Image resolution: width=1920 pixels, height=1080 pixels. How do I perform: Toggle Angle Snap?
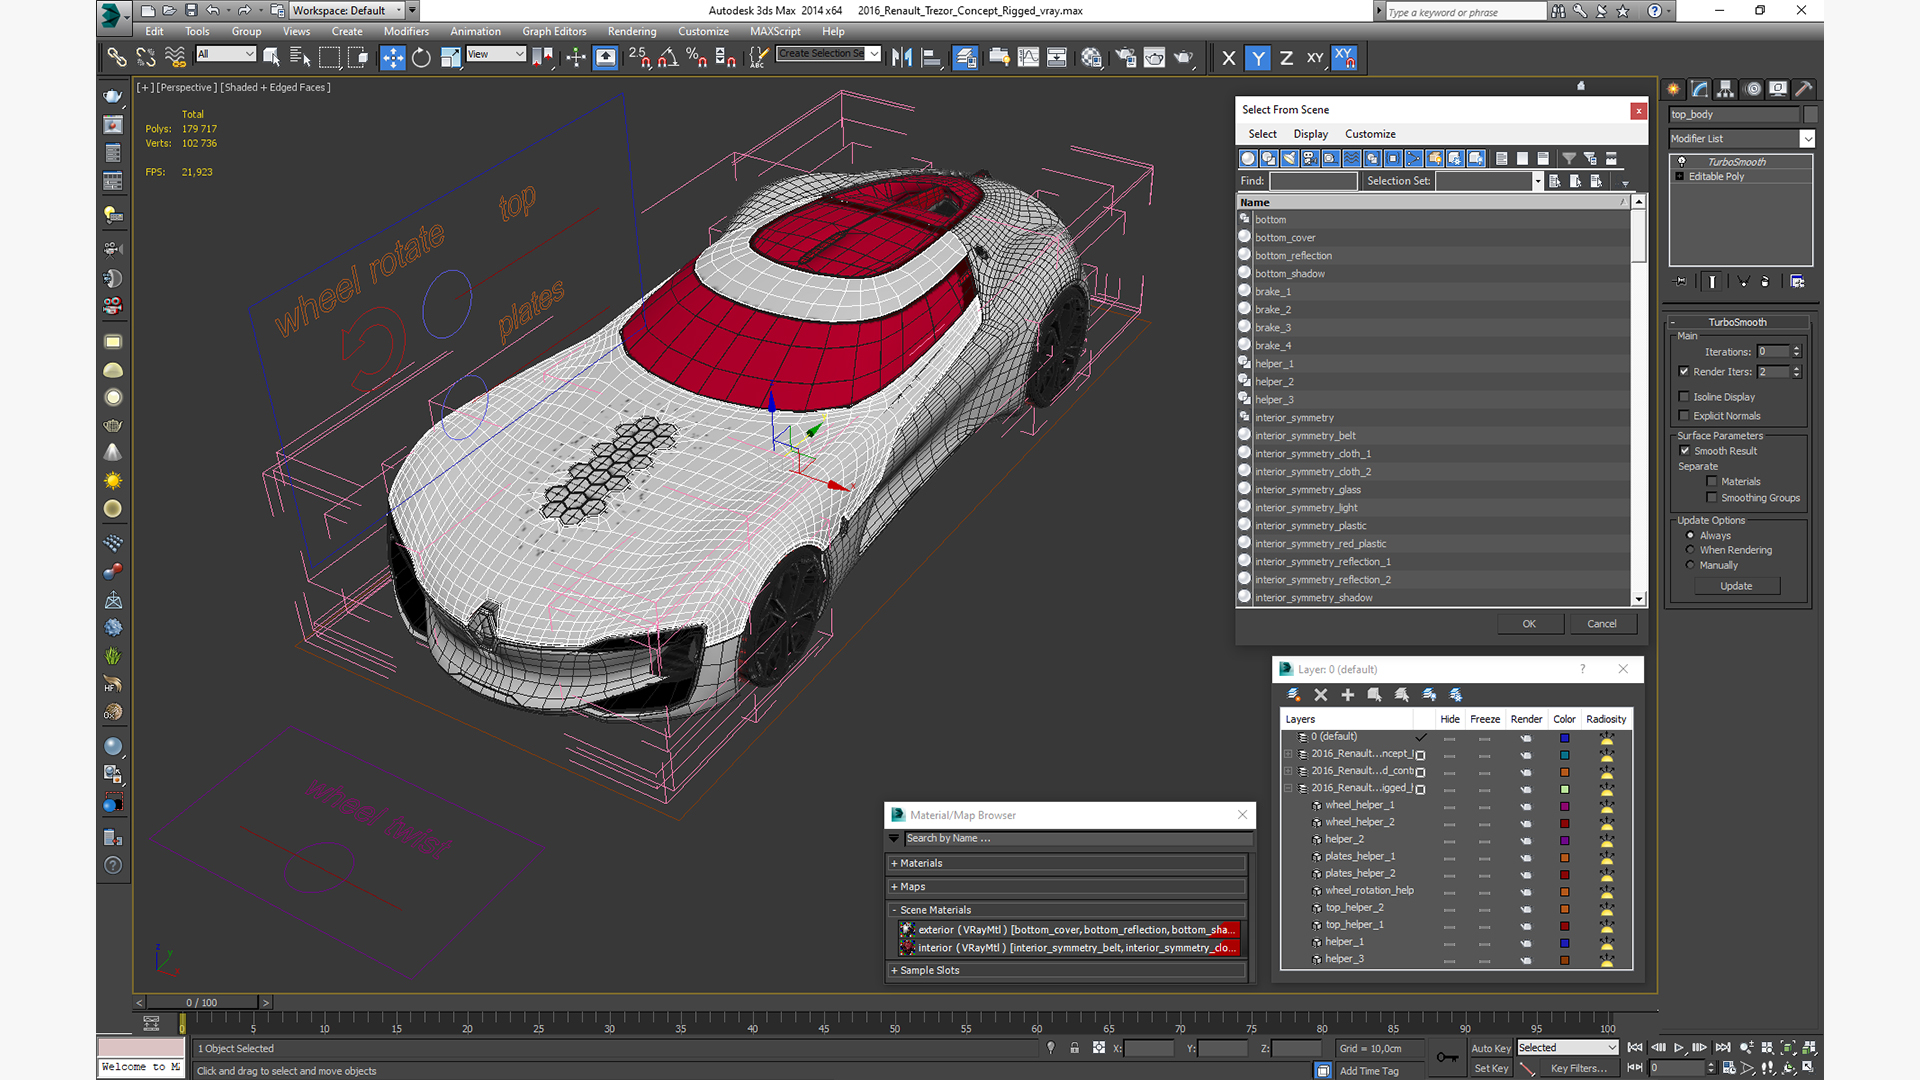668,58
